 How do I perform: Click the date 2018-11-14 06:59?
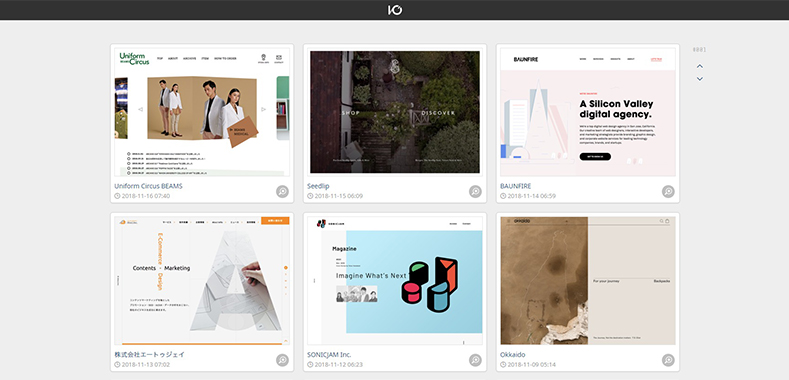[531, 196]
